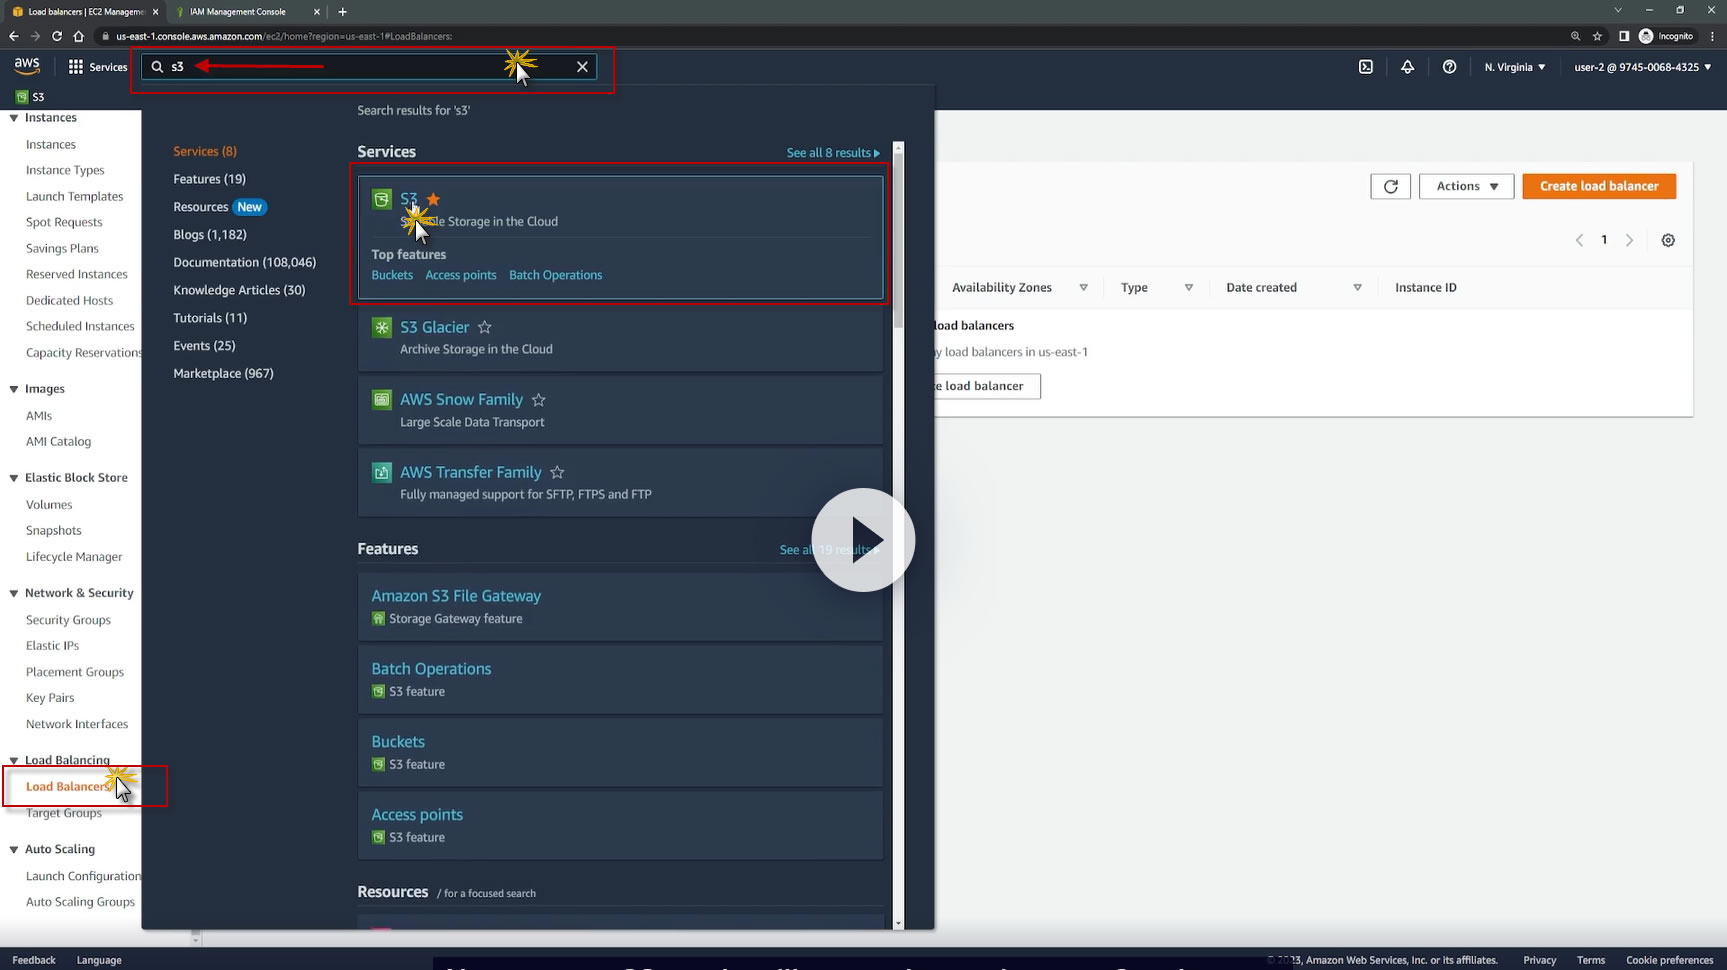Open table preferences gear icon
The width and height of the screenshot is (1727, 970).
(x=1668, y=240)
